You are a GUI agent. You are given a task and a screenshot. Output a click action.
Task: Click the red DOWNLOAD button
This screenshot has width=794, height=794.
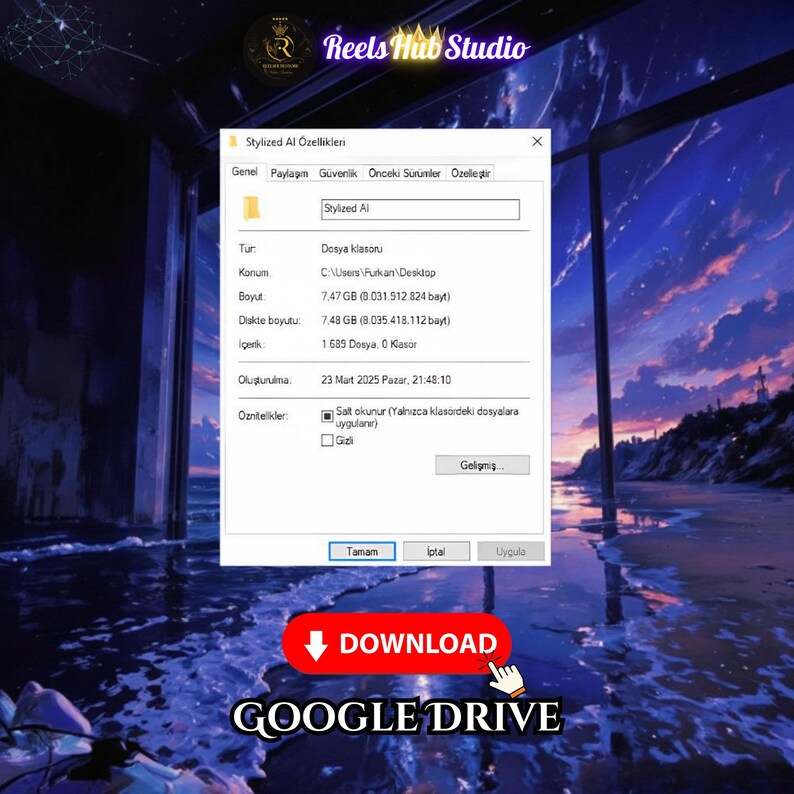(x=396, y=644)
